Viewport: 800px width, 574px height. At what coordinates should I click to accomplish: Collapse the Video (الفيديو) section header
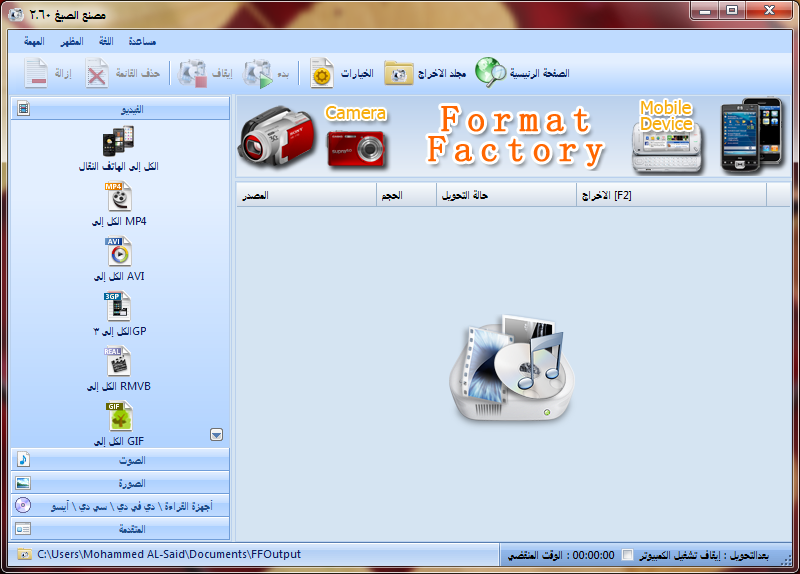pos(120,109)
